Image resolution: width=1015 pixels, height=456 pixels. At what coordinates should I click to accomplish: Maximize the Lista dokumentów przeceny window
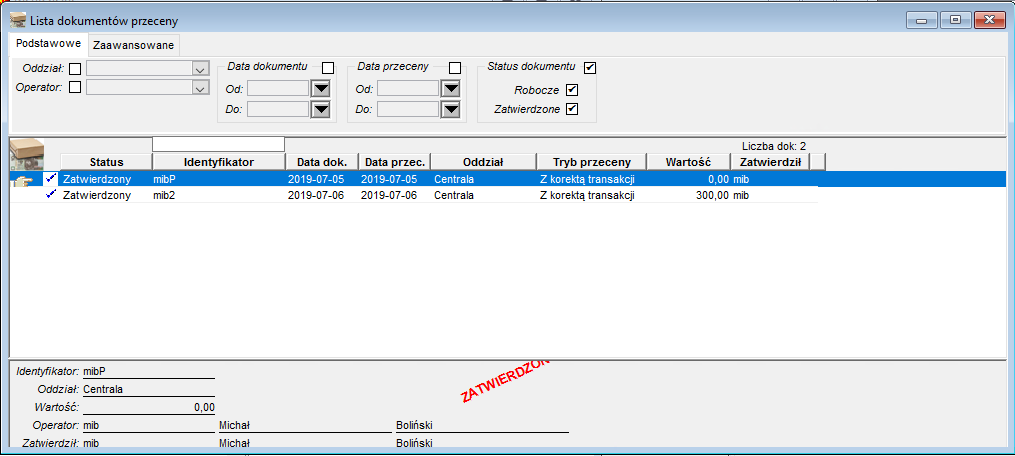(x=954, y=20)
